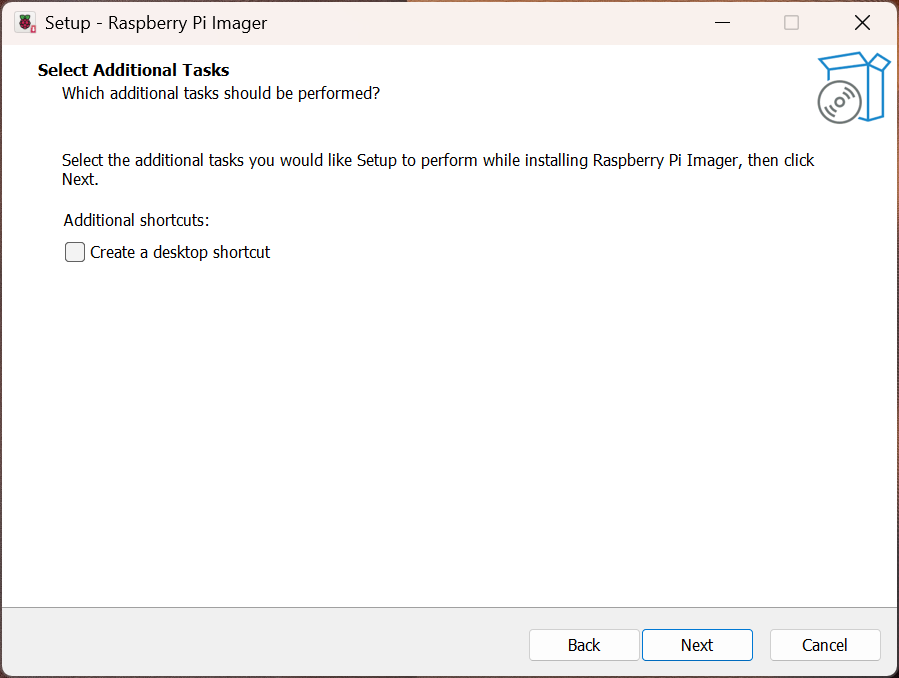Click the 'Which additional tasks should be performed?' subtitle
The image size is (899, 678).
221,93
